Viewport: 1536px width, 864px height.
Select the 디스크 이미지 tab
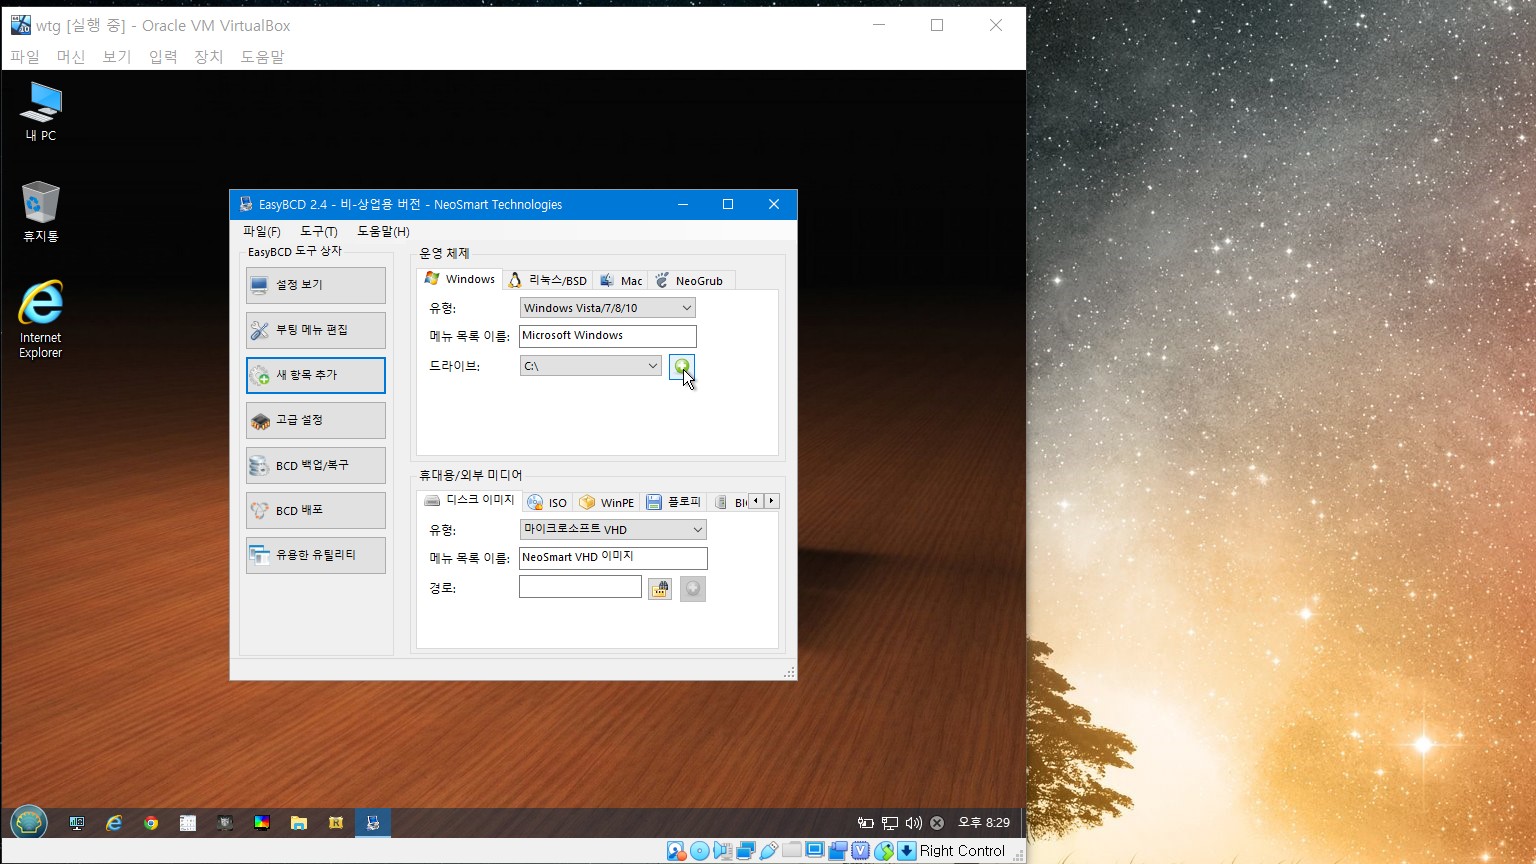pos(468,500)
